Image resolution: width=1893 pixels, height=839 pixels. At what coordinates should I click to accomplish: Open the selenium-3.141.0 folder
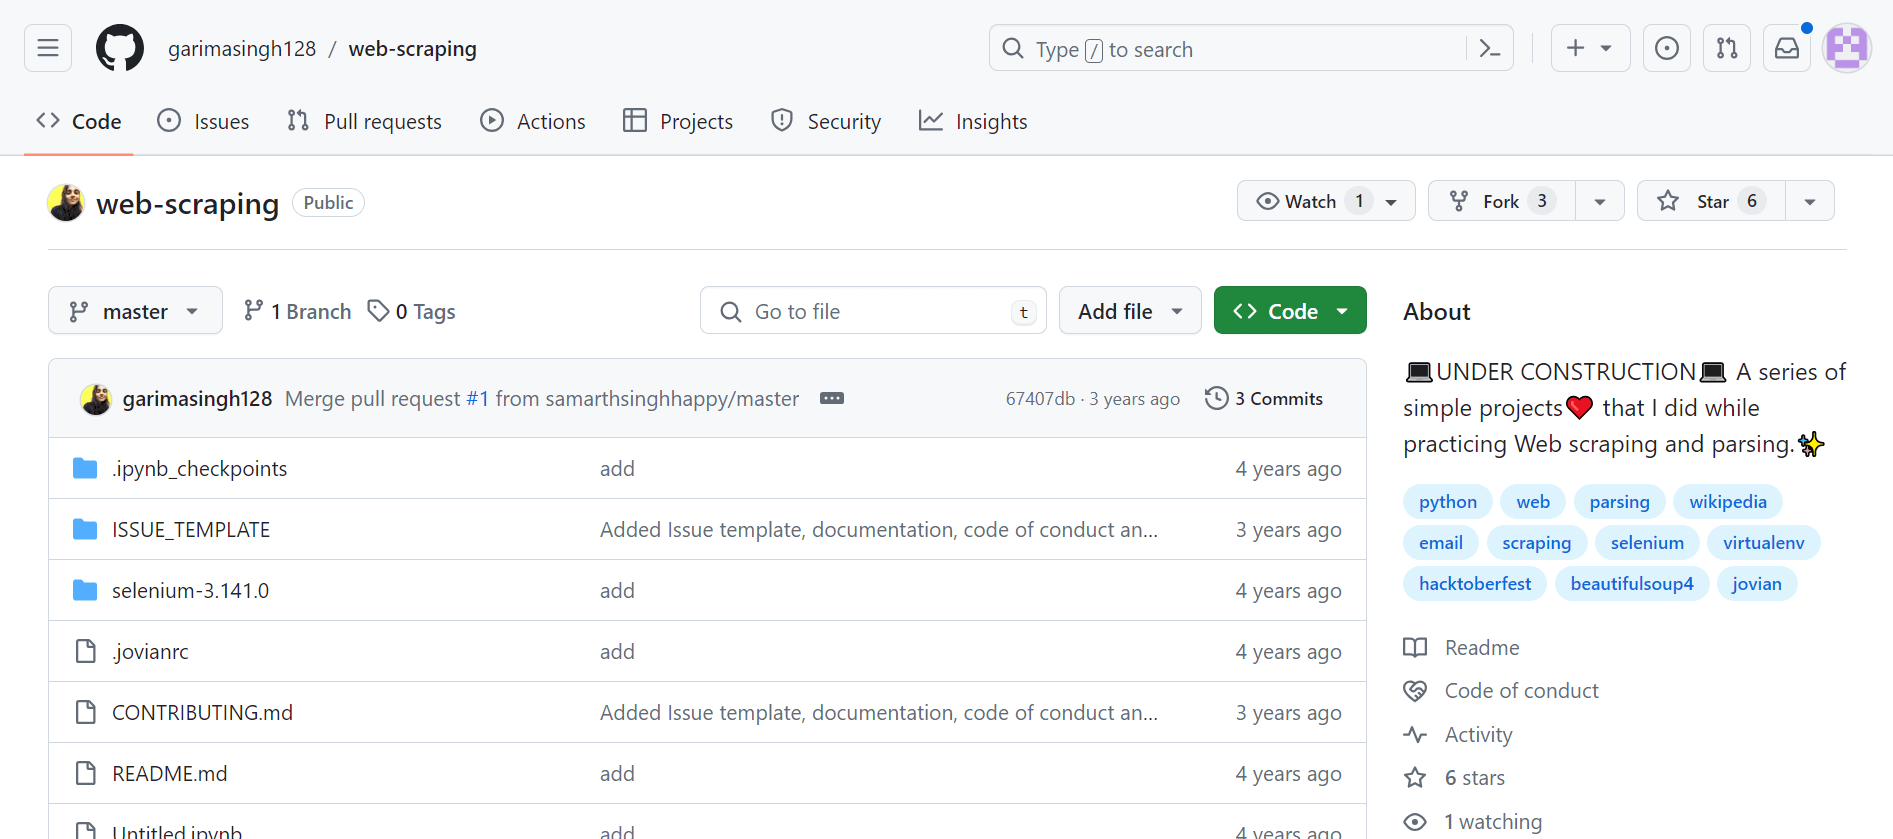coord(190,590)
